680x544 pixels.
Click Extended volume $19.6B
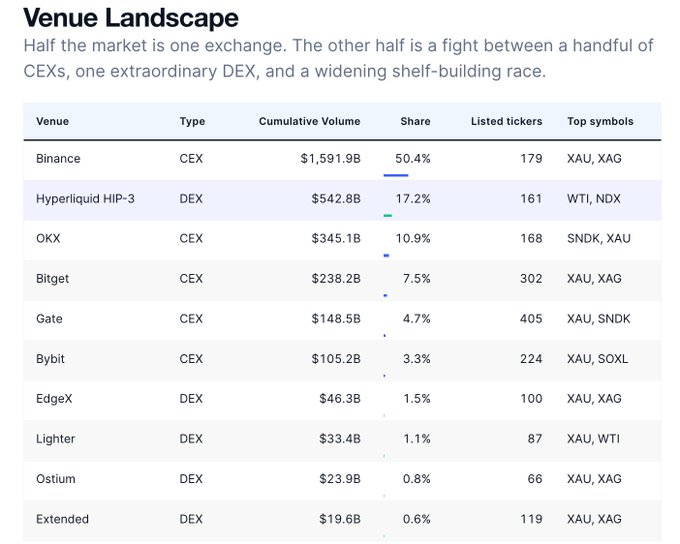340,519
